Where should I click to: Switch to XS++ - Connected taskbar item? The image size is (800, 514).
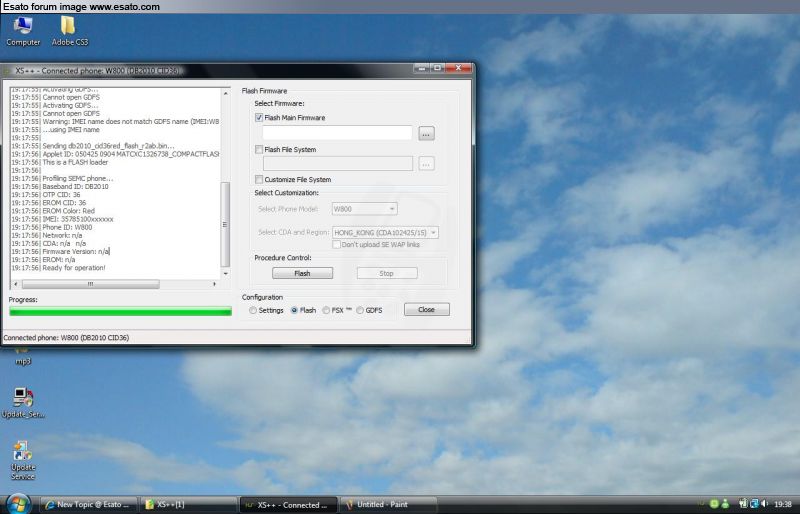[288, 504]
